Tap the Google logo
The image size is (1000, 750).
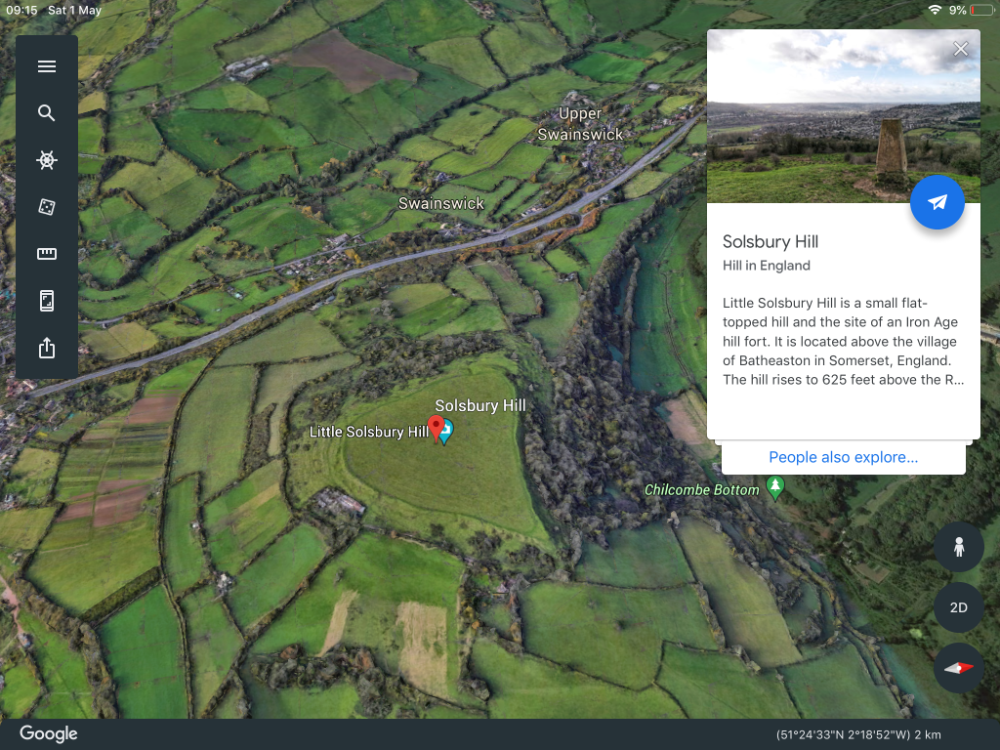tap(48, 734)
